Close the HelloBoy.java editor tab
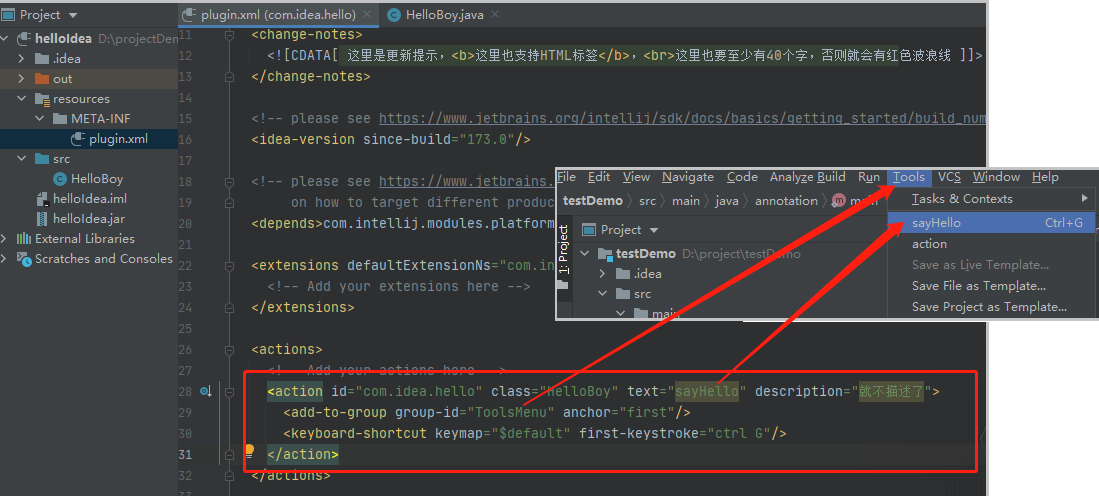 (x=496, y=15)
